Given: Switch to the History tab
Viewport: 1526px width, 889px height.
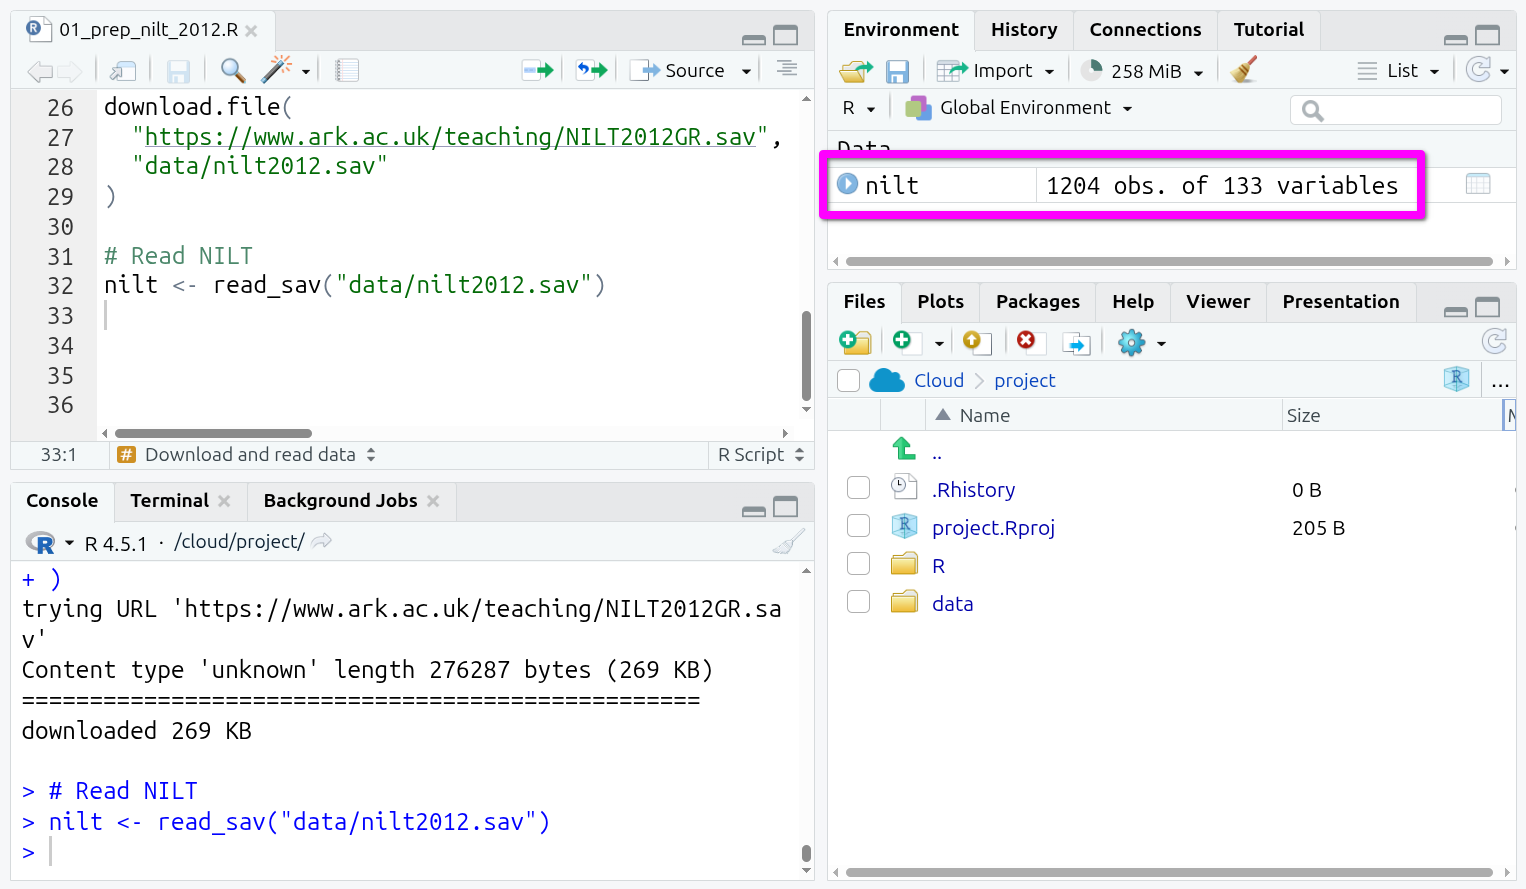Looking at the screenshot, I should [x=1023, y=30].
